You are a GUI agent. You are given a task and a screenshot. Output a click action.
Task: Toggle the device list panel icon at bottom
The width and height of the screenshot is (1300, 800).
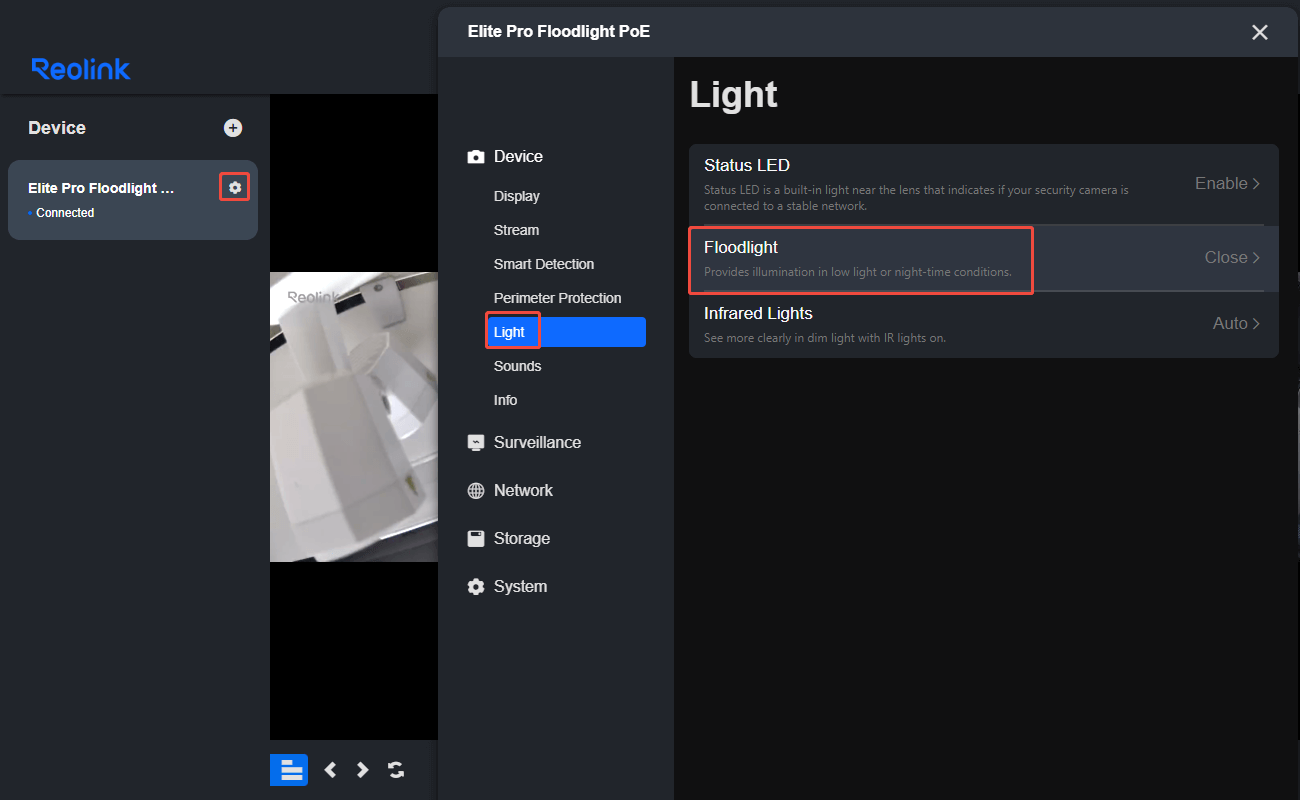tap(288, 770)
